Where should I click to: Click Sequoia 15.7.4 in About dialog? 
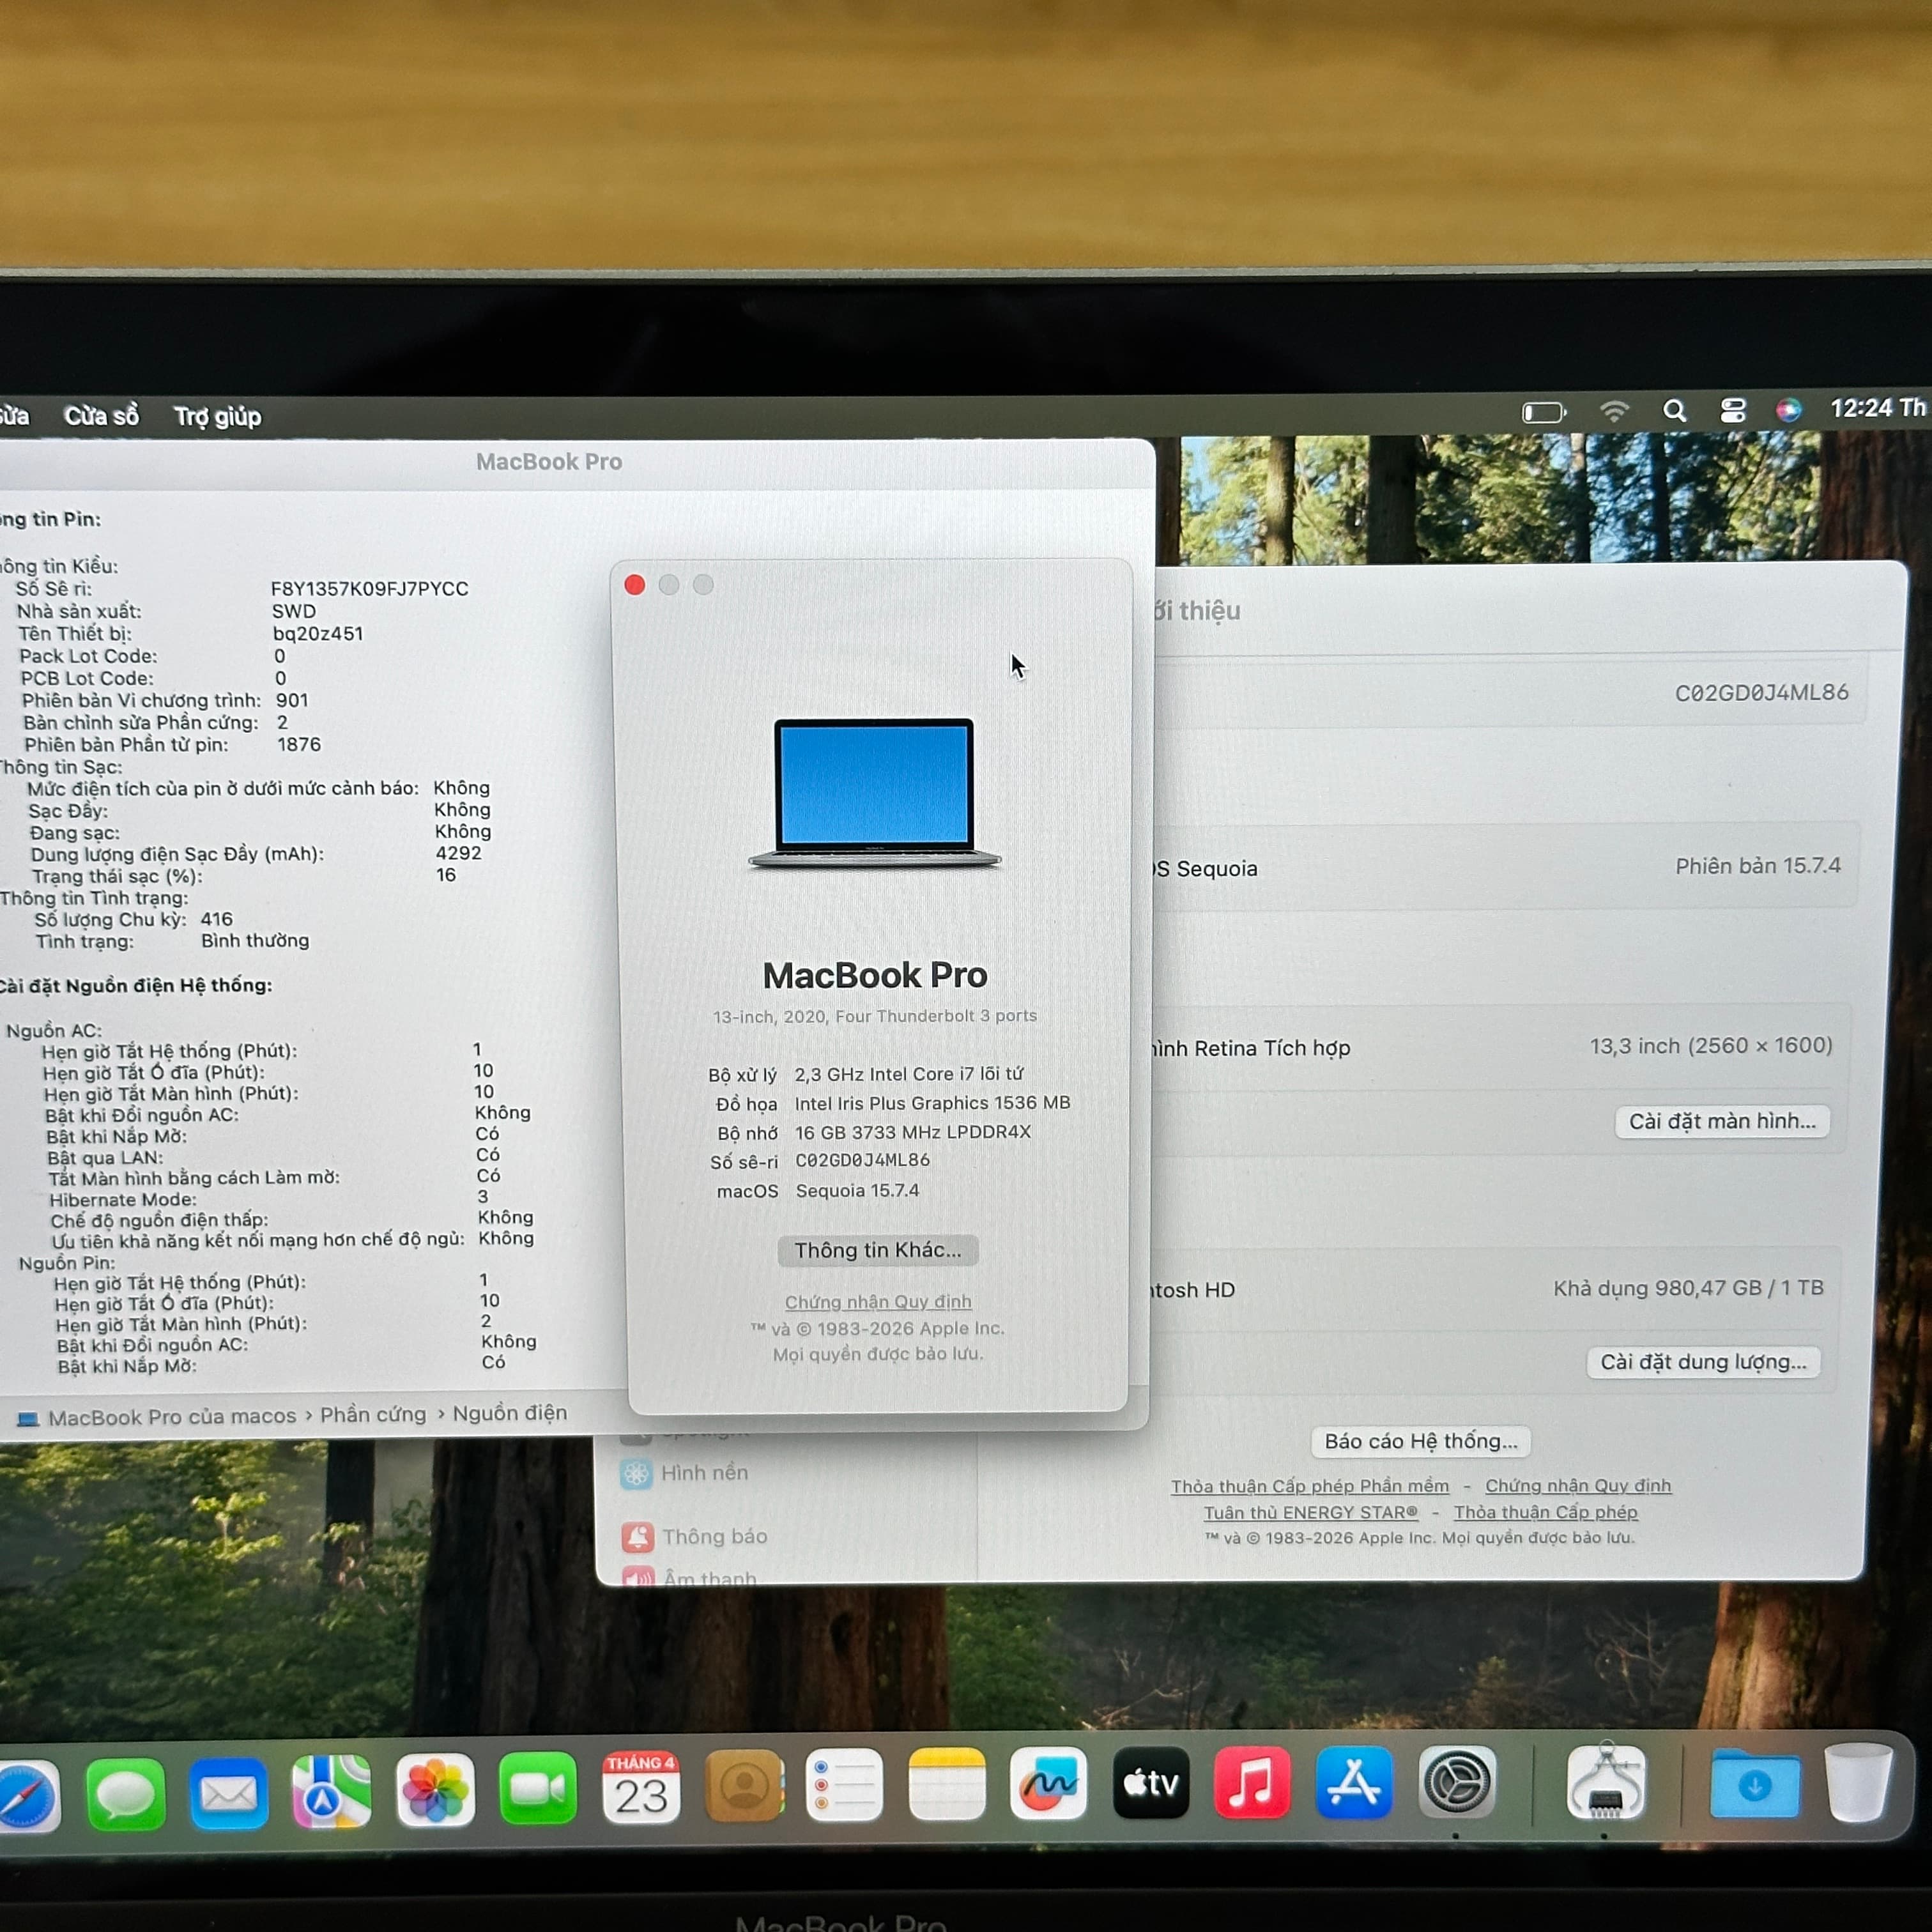click(857, 1191)
